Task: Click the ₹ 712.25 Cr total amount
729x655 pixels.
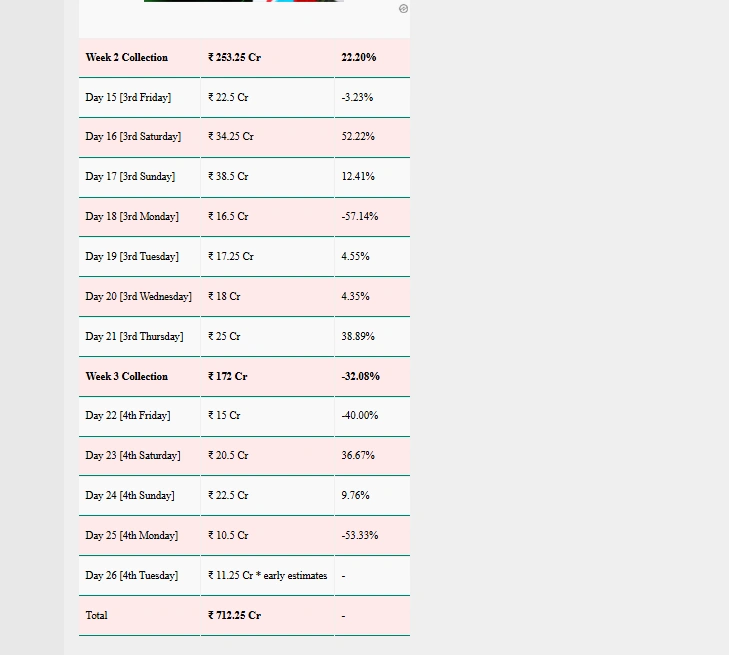Action: click(x=234, y=615)
